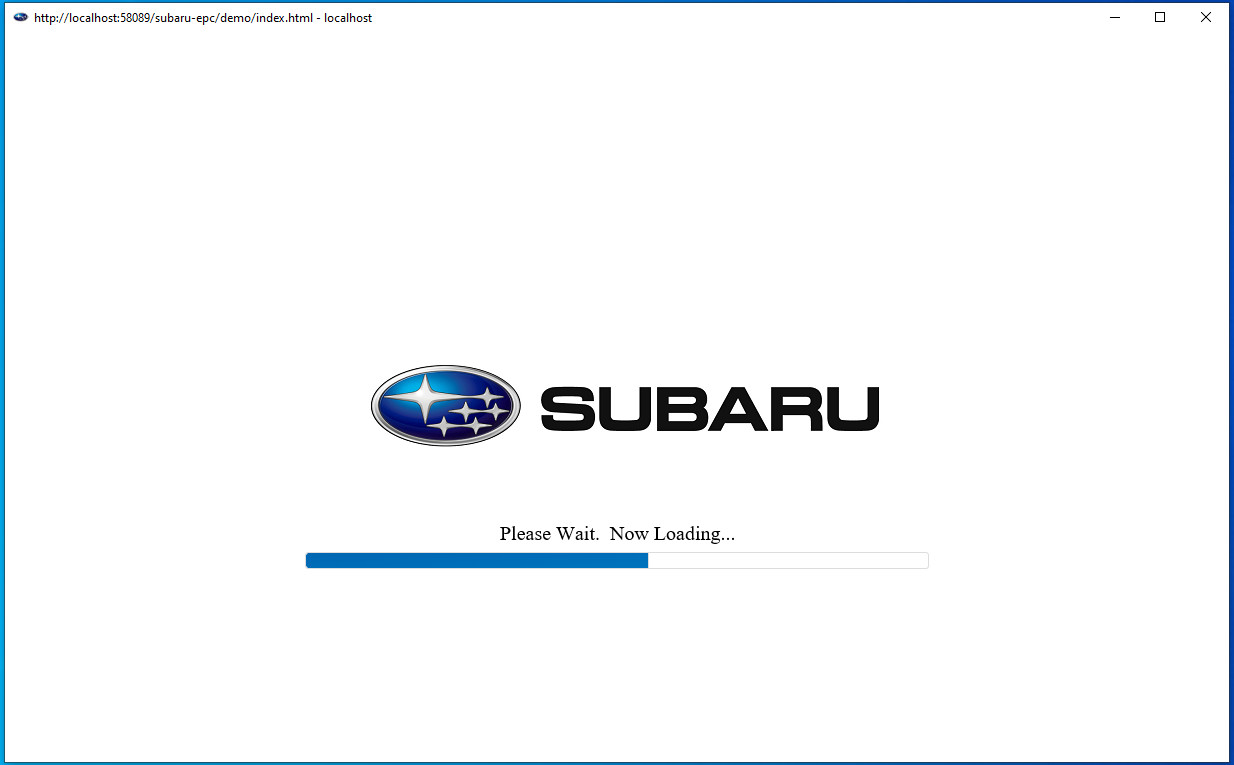Click the loading progress bar
The width and height of the screenshot is (1234, 765).
617,560
